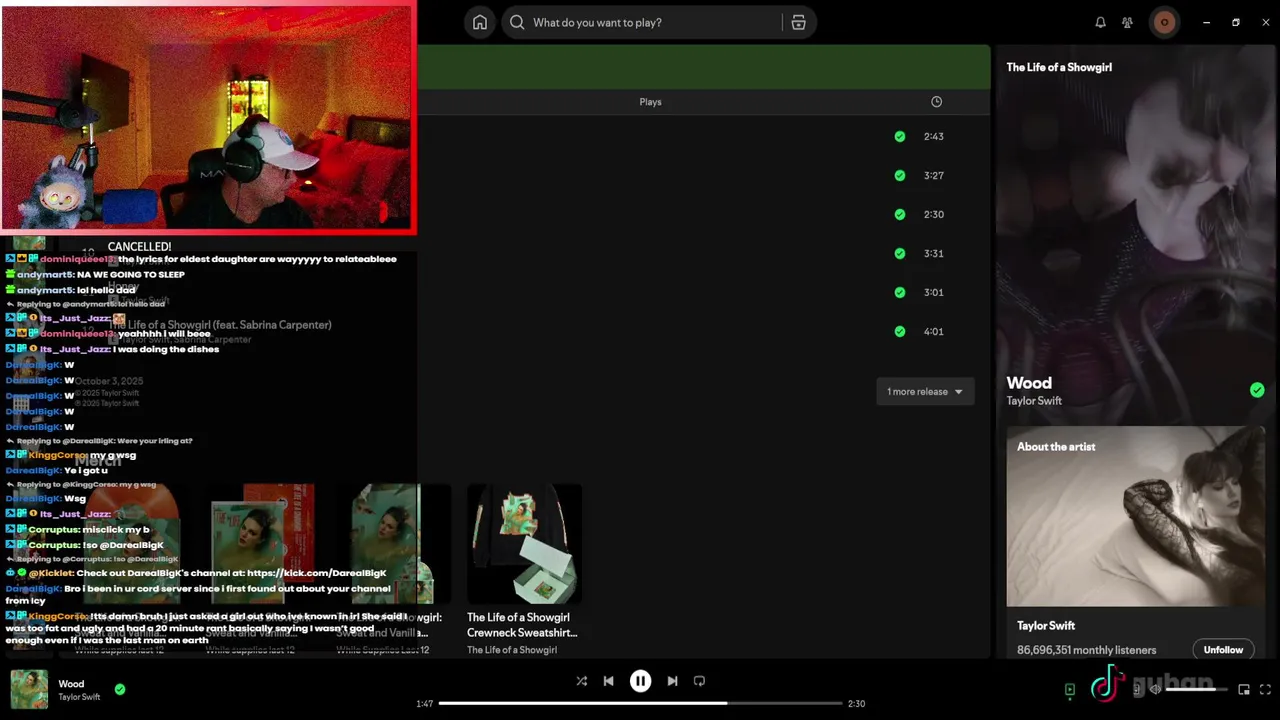The height and width of the screenshot is (720, 1280).
Task: Click the 1:47 elapsed time label
Action: tap(425, 704)
